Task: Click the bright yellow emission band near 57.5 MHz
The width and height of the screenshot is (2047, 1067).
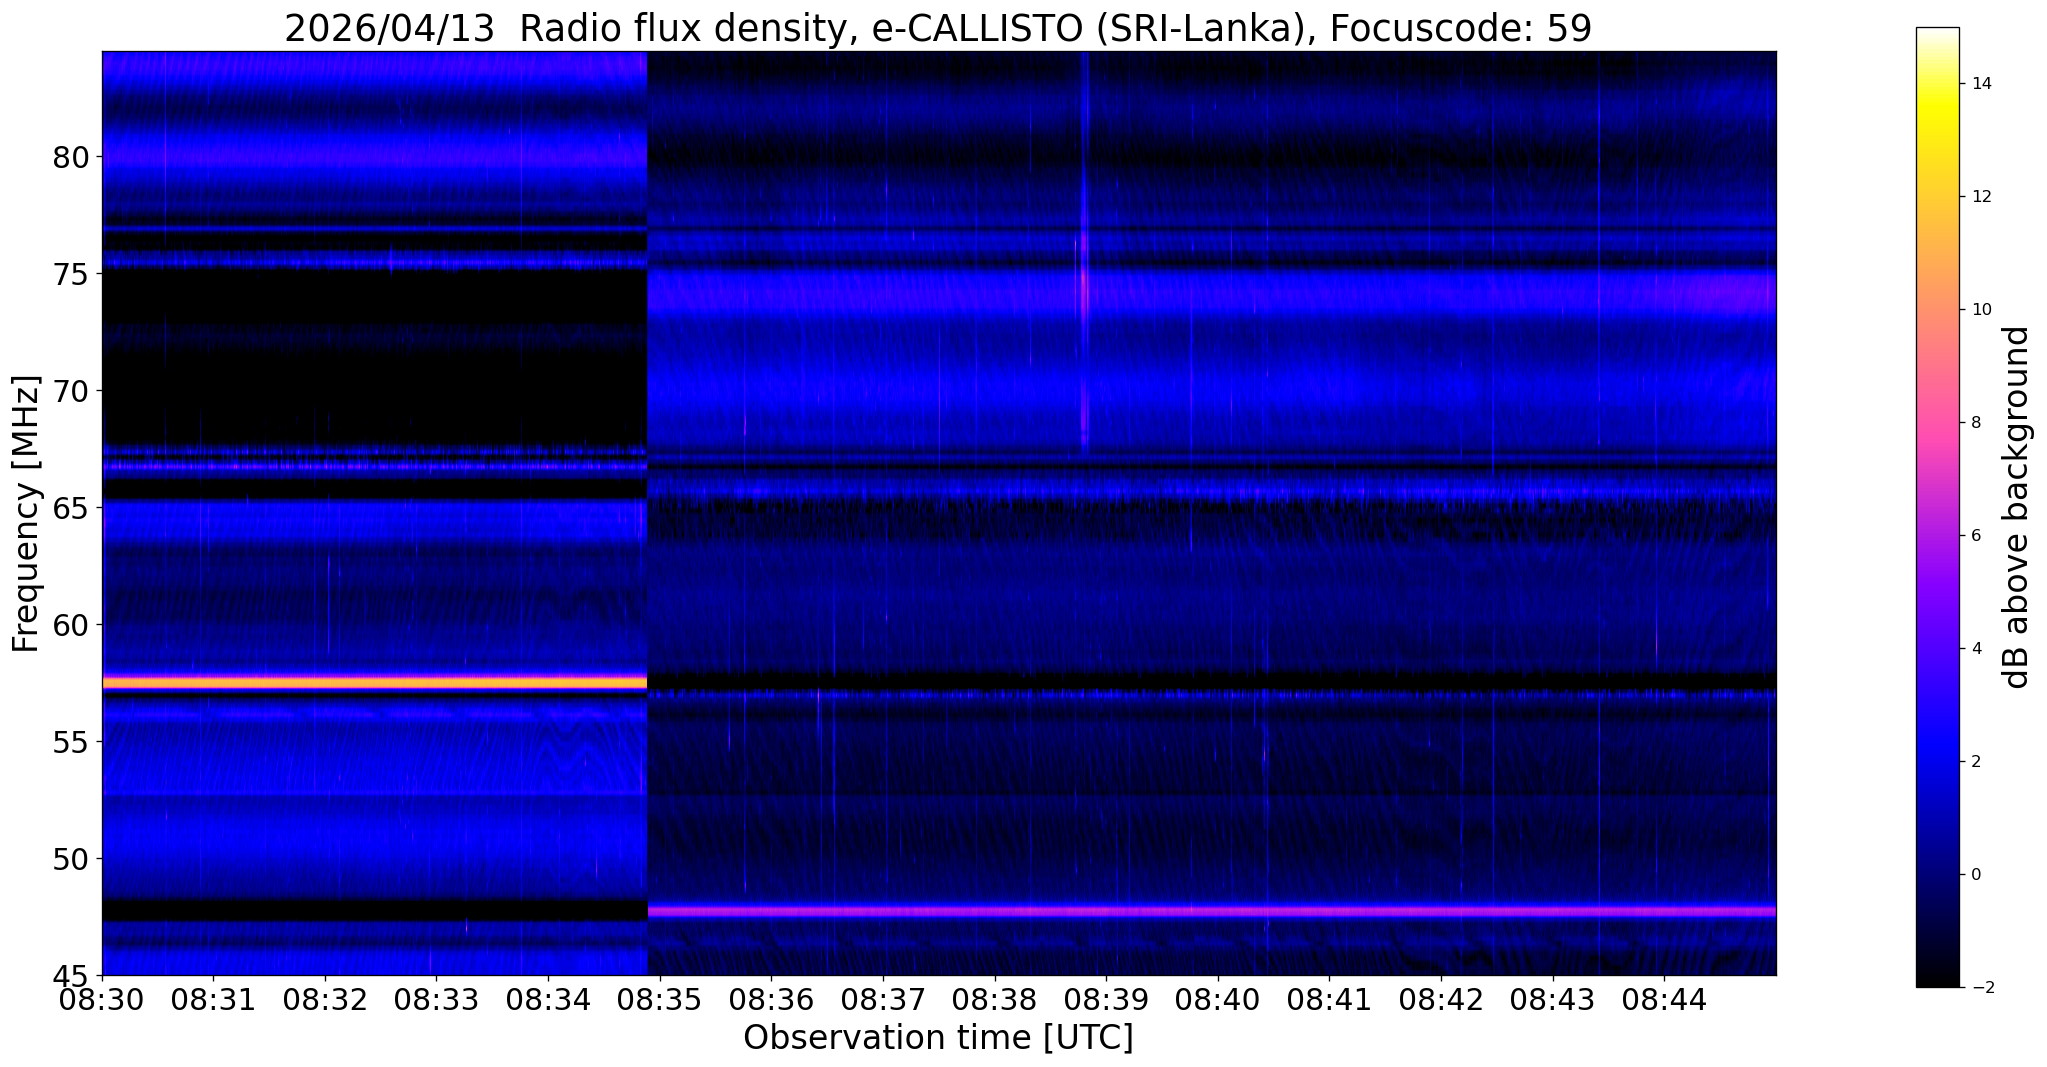Action: click(375, 683)
